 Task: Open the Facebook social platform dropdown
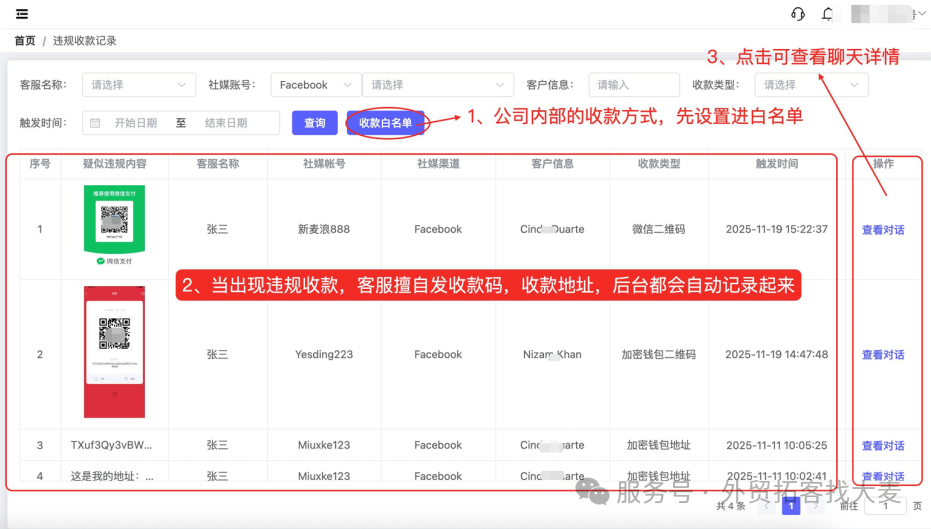coord(316,85)
